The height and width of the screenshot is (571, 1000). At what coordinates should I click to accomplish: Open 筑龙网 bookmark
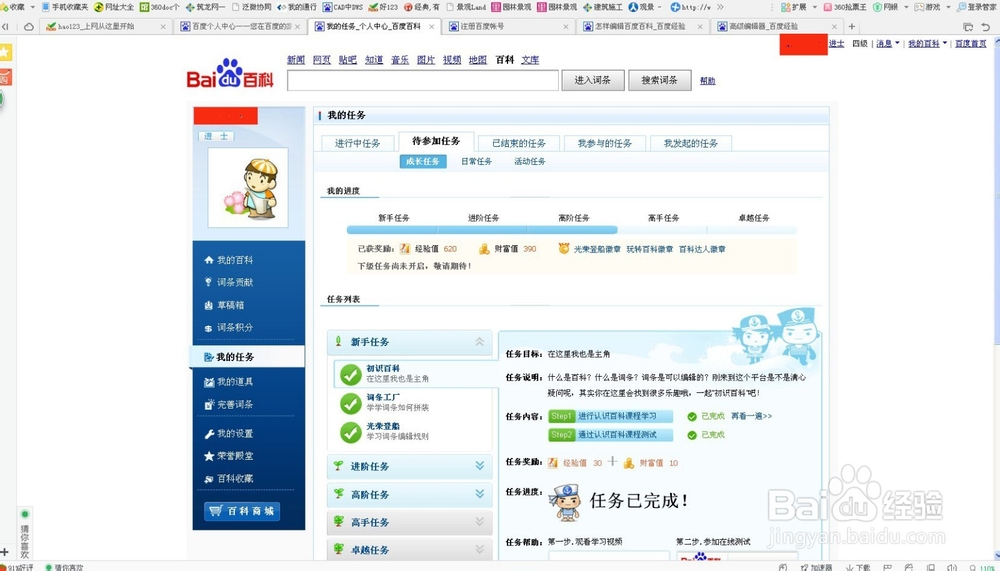pyautogui.click(x=205, y=7)
